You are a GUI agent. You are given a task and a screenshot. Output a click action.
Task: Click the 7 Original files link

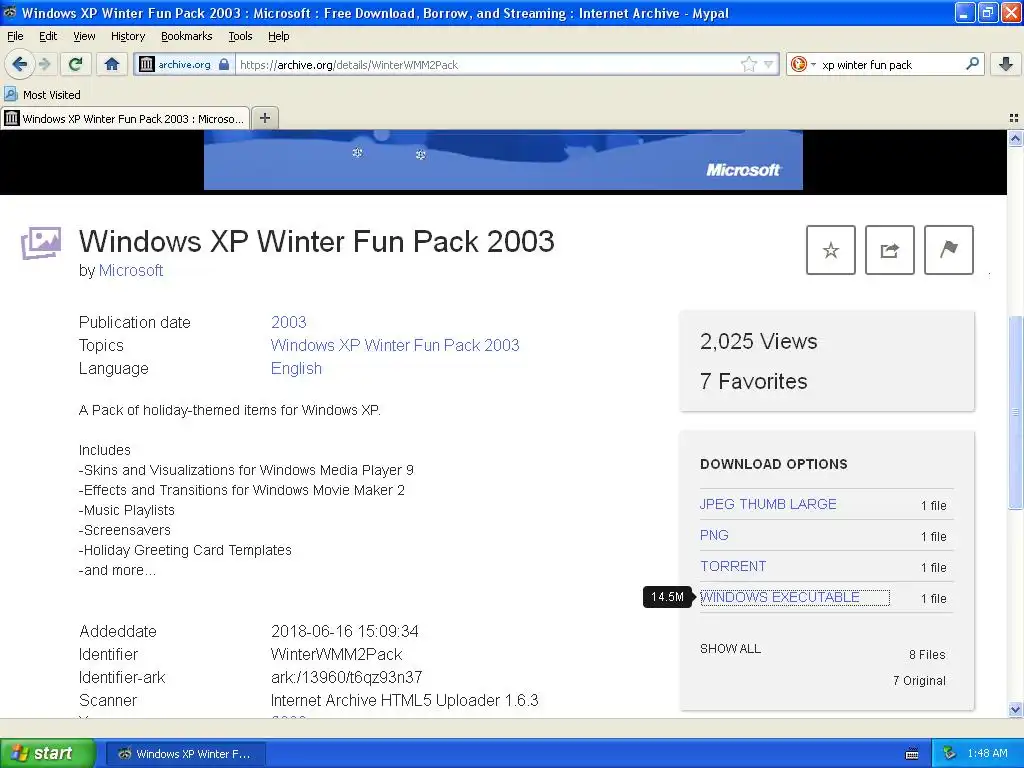point(919,680)
